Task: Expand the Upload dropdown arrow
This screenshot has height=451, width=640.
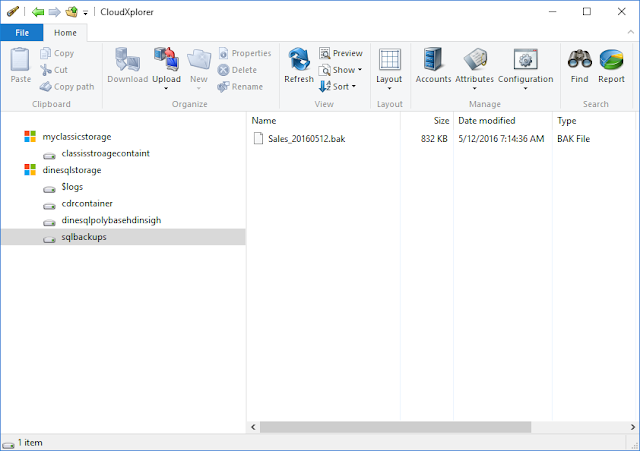Action: click(166, 89)
